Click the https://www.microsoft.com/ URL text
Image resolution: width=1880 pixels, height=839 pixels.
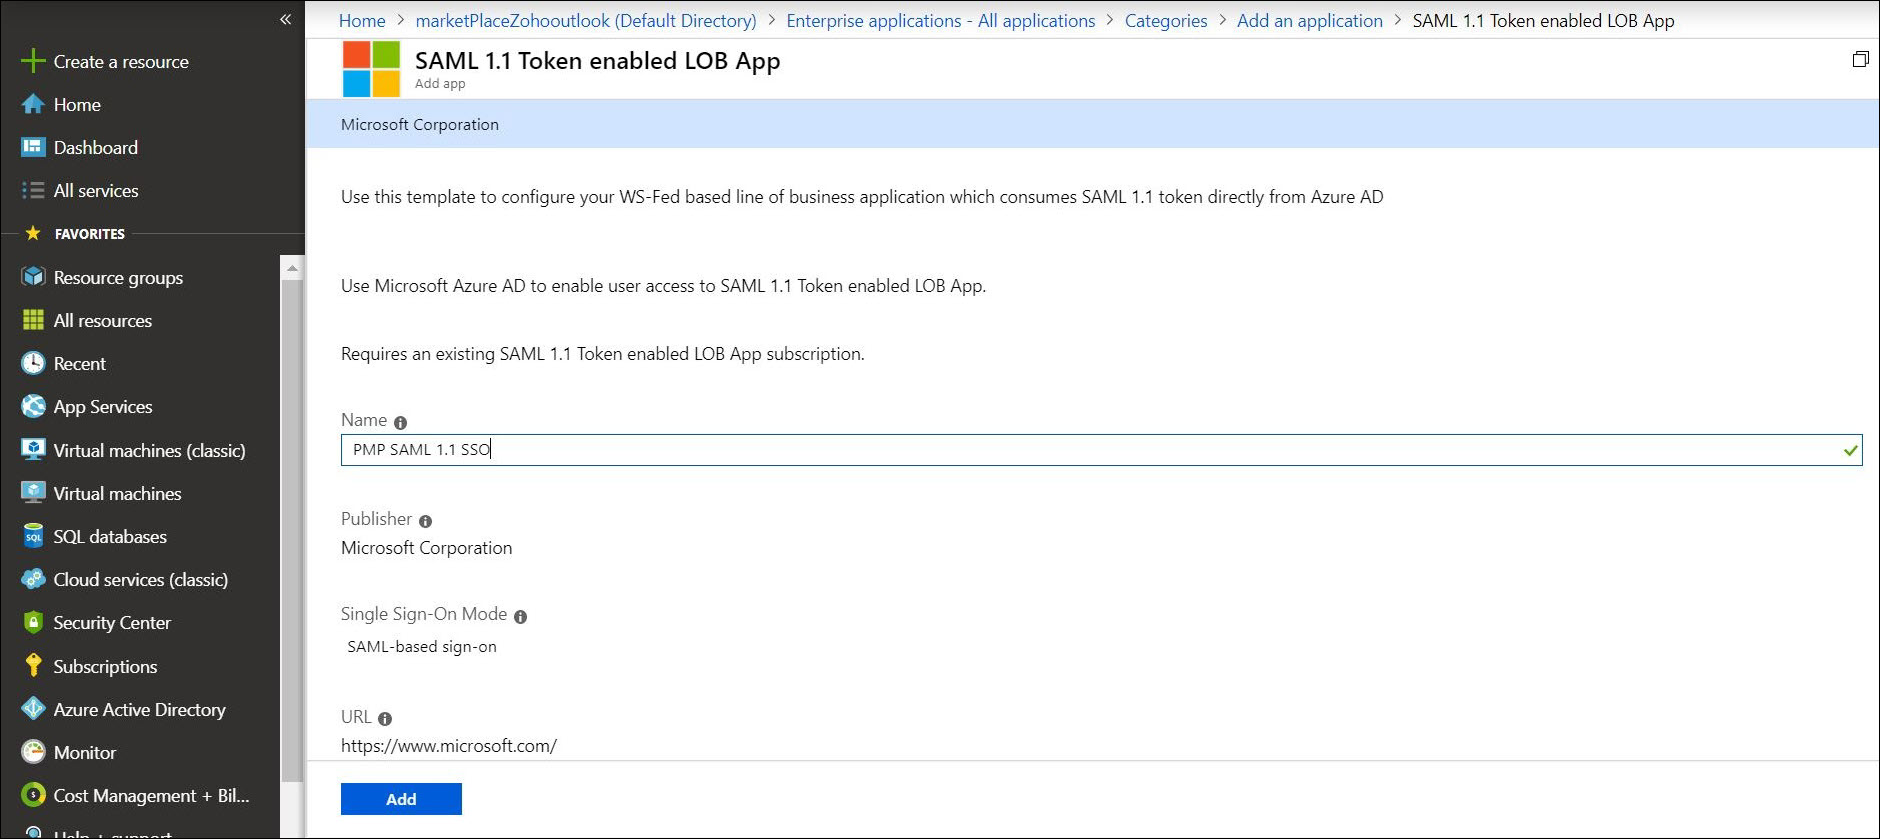coord(449,746)
